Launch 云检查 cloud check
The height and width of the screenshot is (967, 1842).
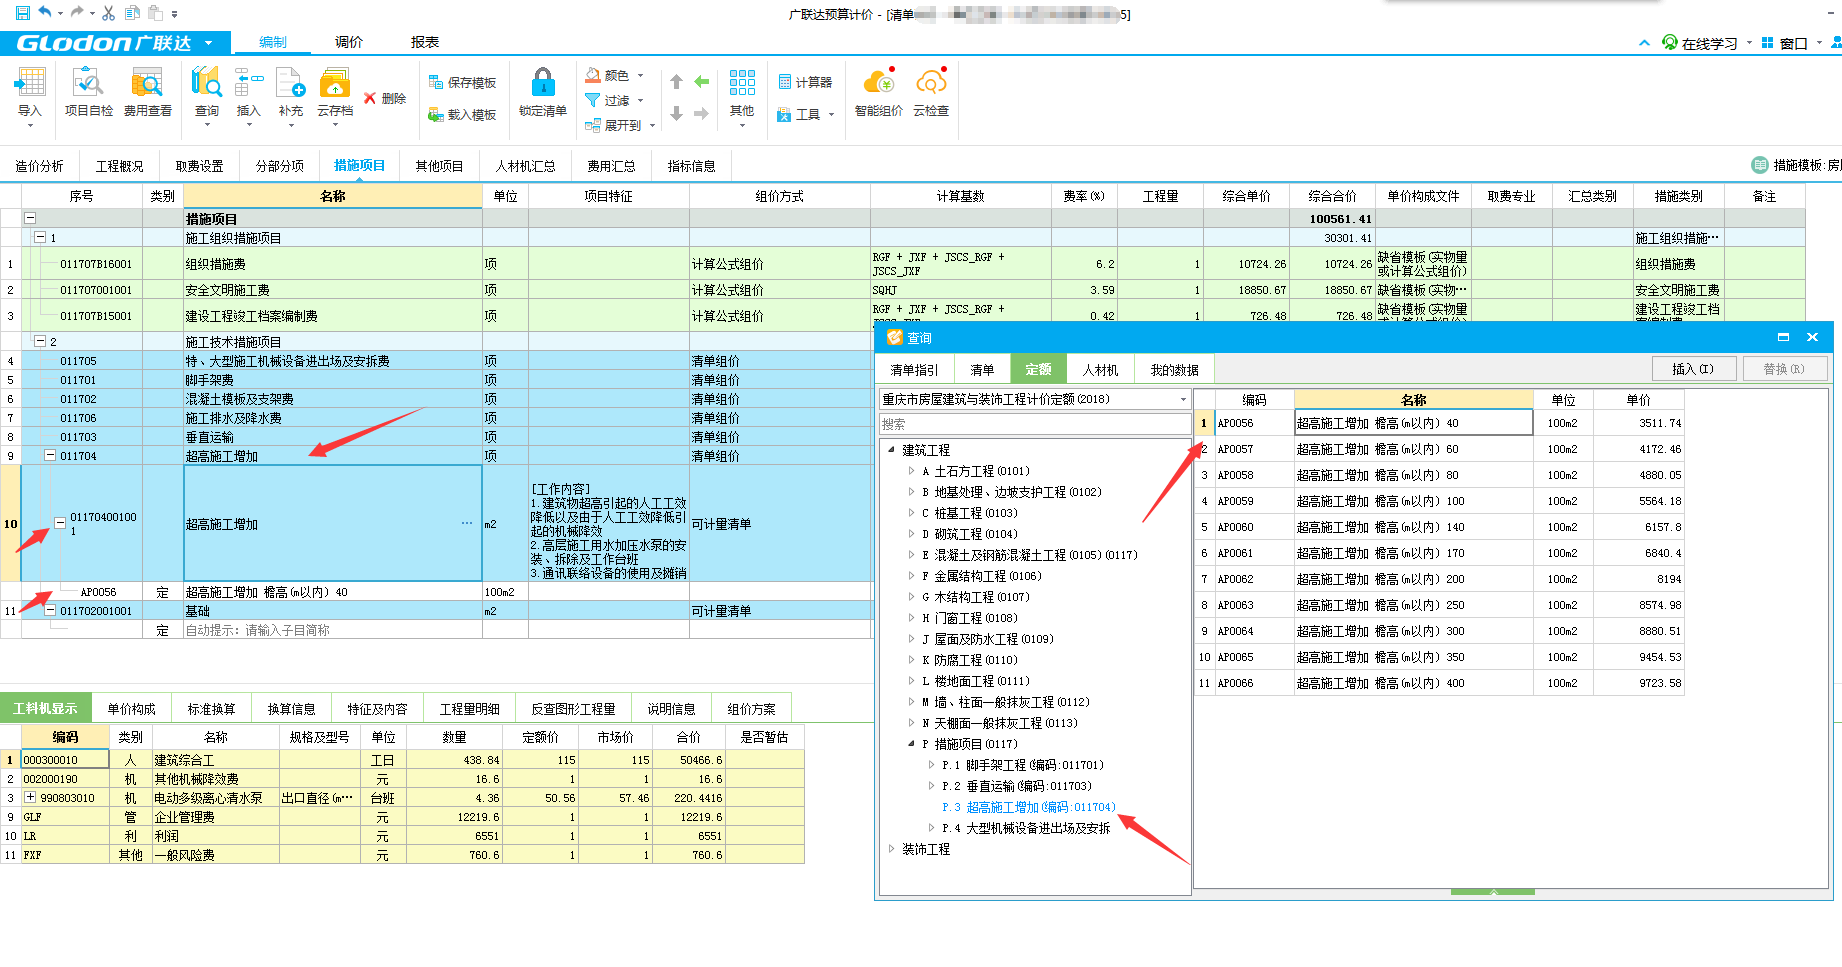(931, 94)
